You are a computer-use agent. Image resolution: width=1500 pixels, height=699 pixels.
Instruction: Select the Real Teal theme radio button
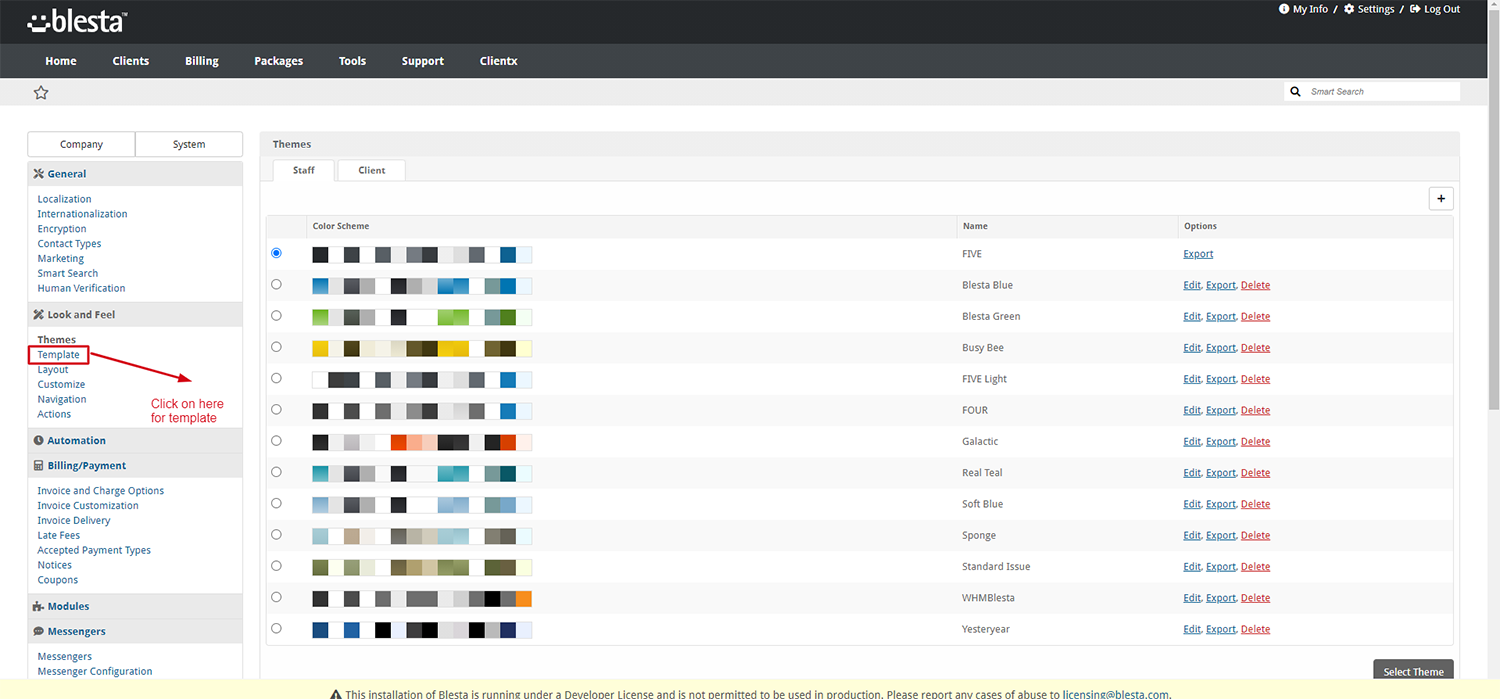click(276, 472)
